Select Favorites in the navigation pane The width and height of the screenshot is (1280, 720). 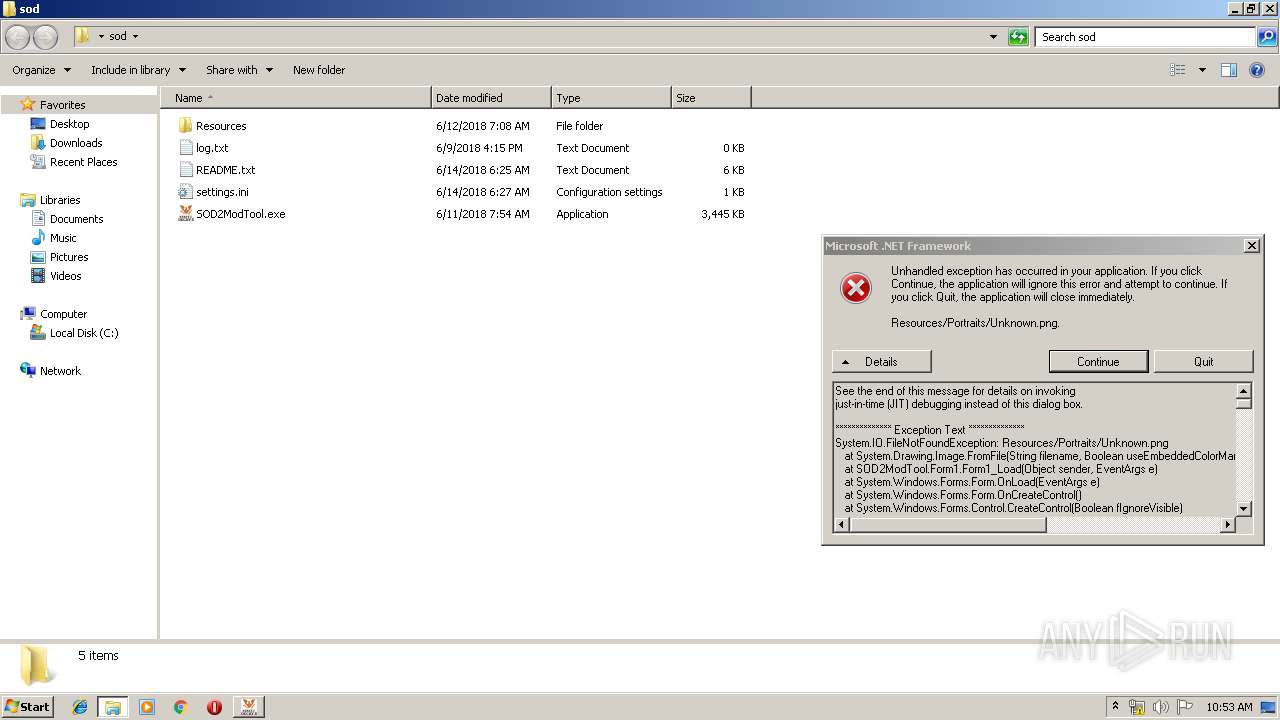pos(62,105)
